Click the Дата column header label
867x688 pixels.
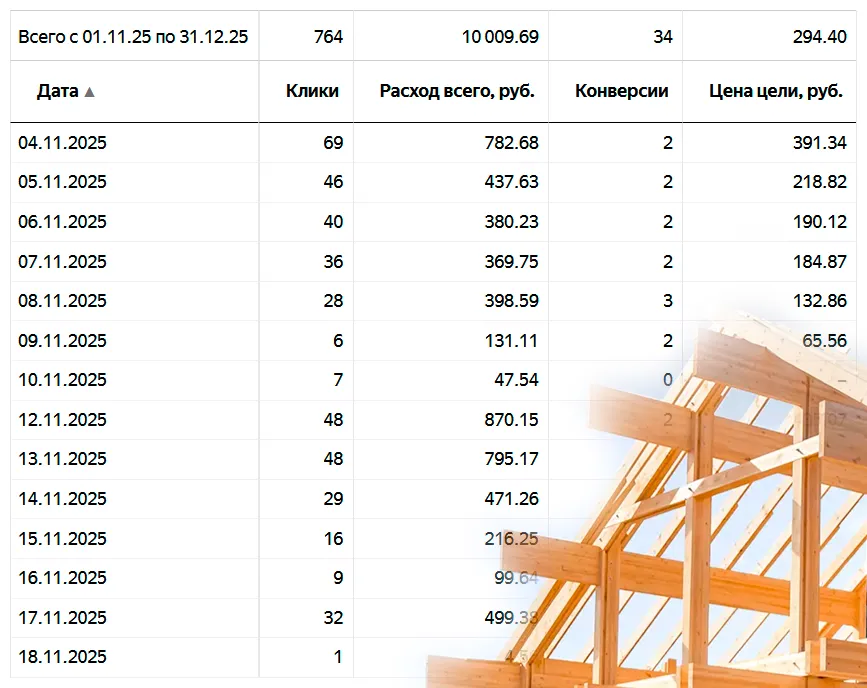[x=57, y=90]
